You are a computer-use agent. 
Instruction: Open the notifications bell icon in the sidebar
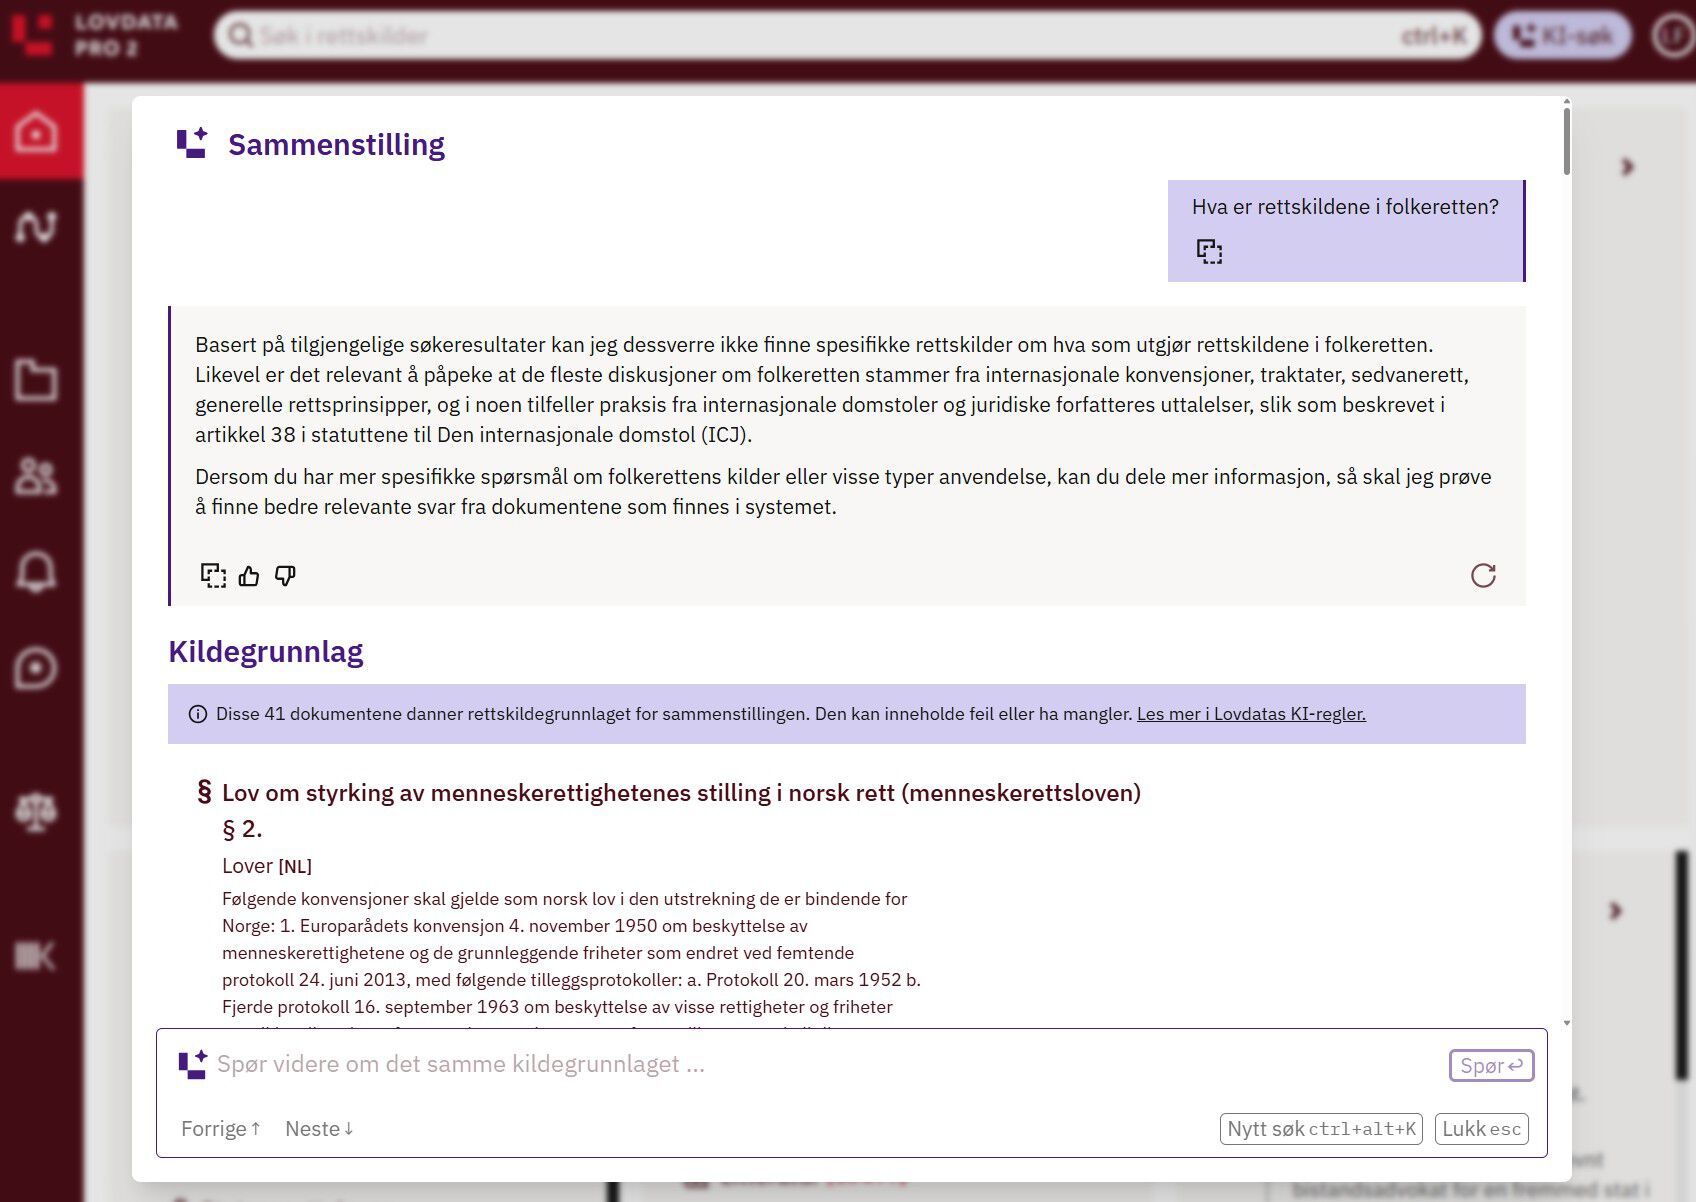pyautogui.click(x=36, y=572)
